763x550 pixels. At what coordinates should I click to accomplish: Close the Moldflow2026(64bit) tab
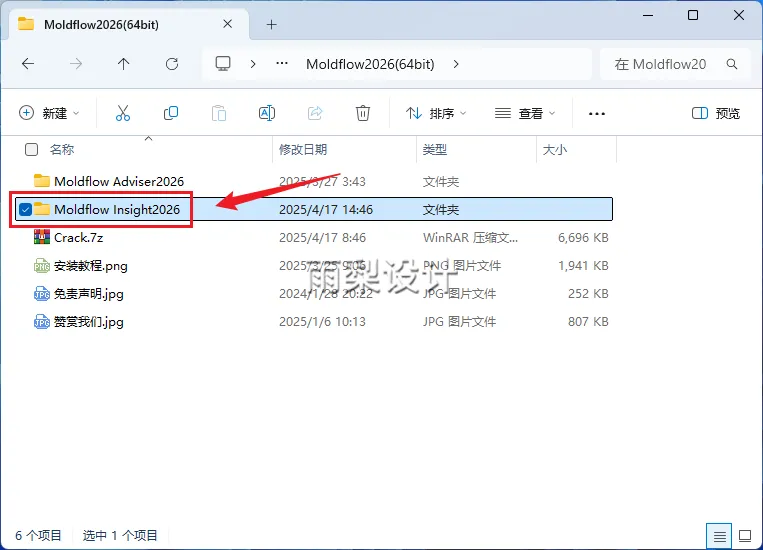(227, 24)
